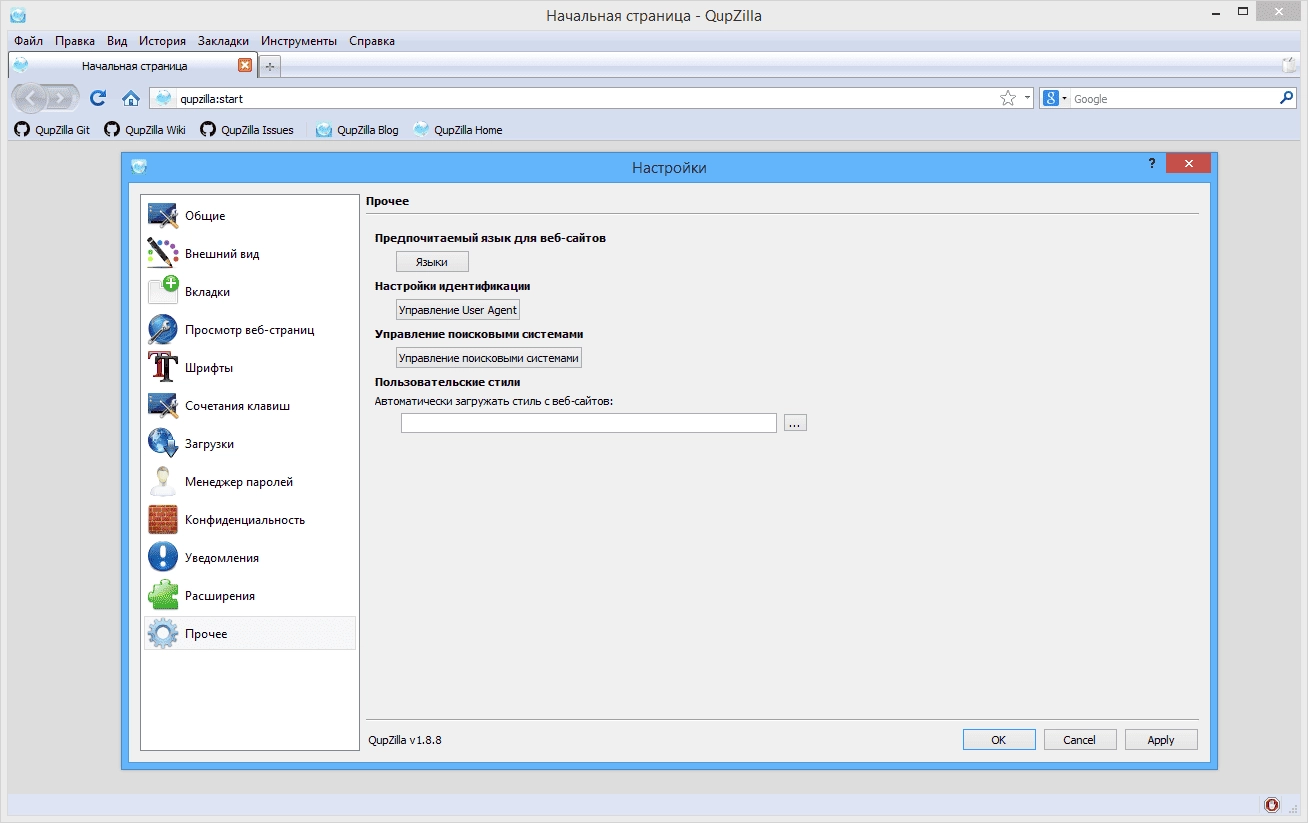
Task: Click the QupZilla title bar app icon
Action: coord(17,14)
